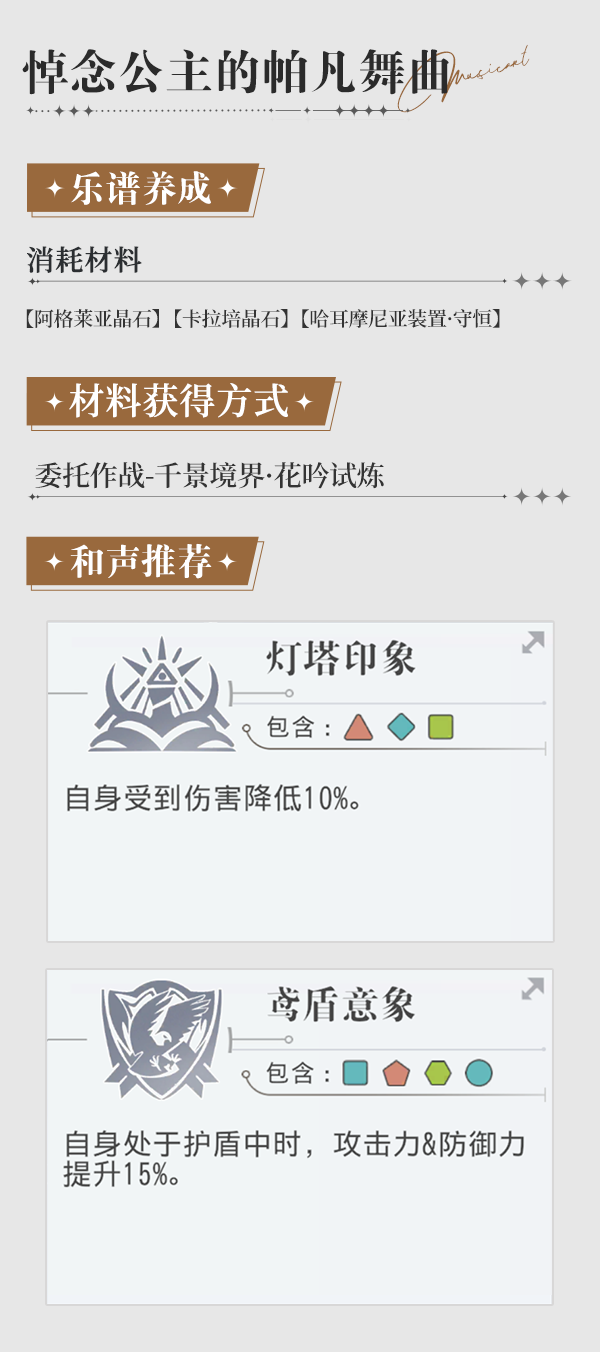Select the green square note in 灯塔印象
Image resolution: width=600 pixels, height=1352 pixels.
[441, 727]
